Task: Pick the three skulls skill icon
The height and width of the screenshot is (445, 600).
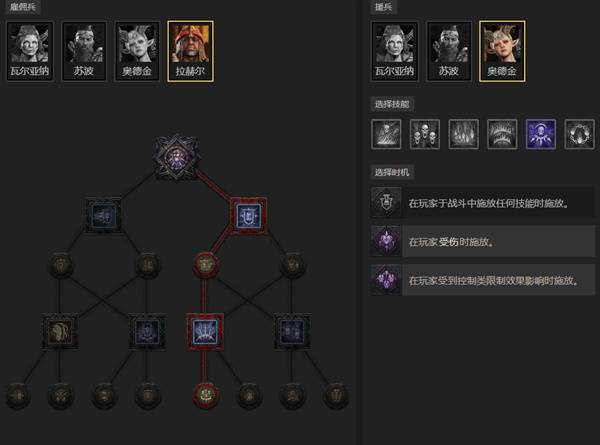Action: pyautogui.click(x=425, y=134)
